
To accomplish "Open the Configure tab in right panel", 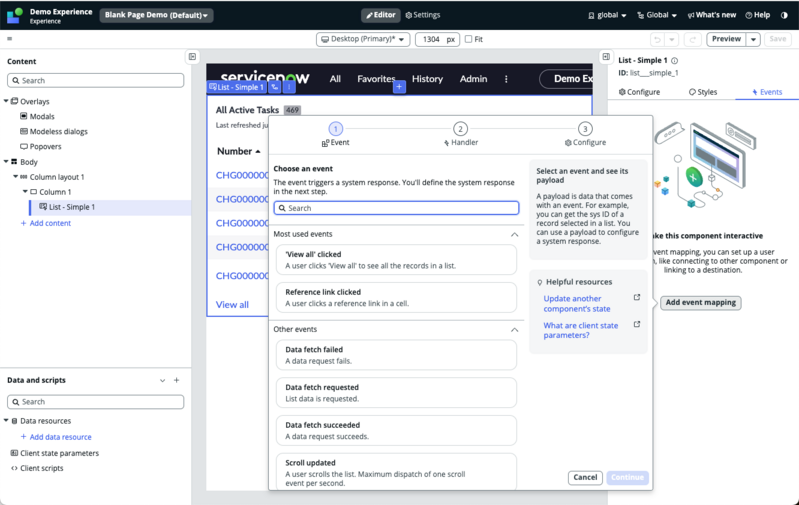I will (x=639, y=92).
